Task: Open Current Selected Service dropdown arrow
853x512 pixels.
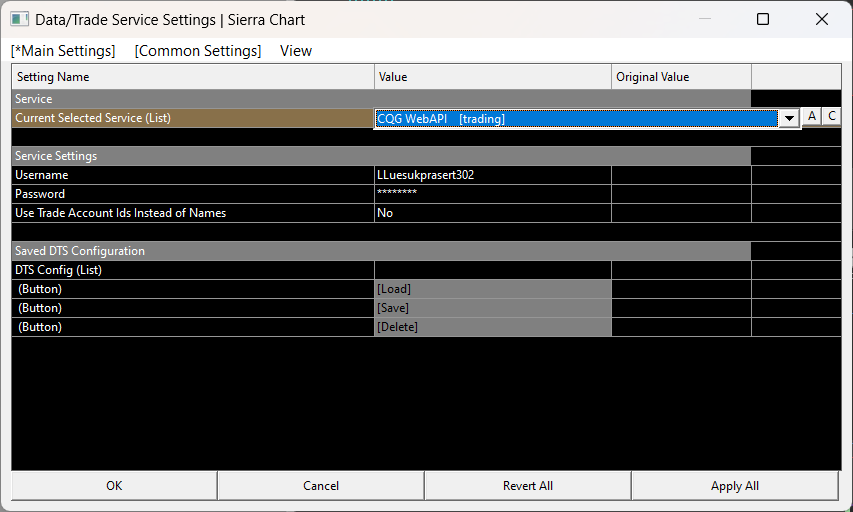Action: click(x=789, y=118)
